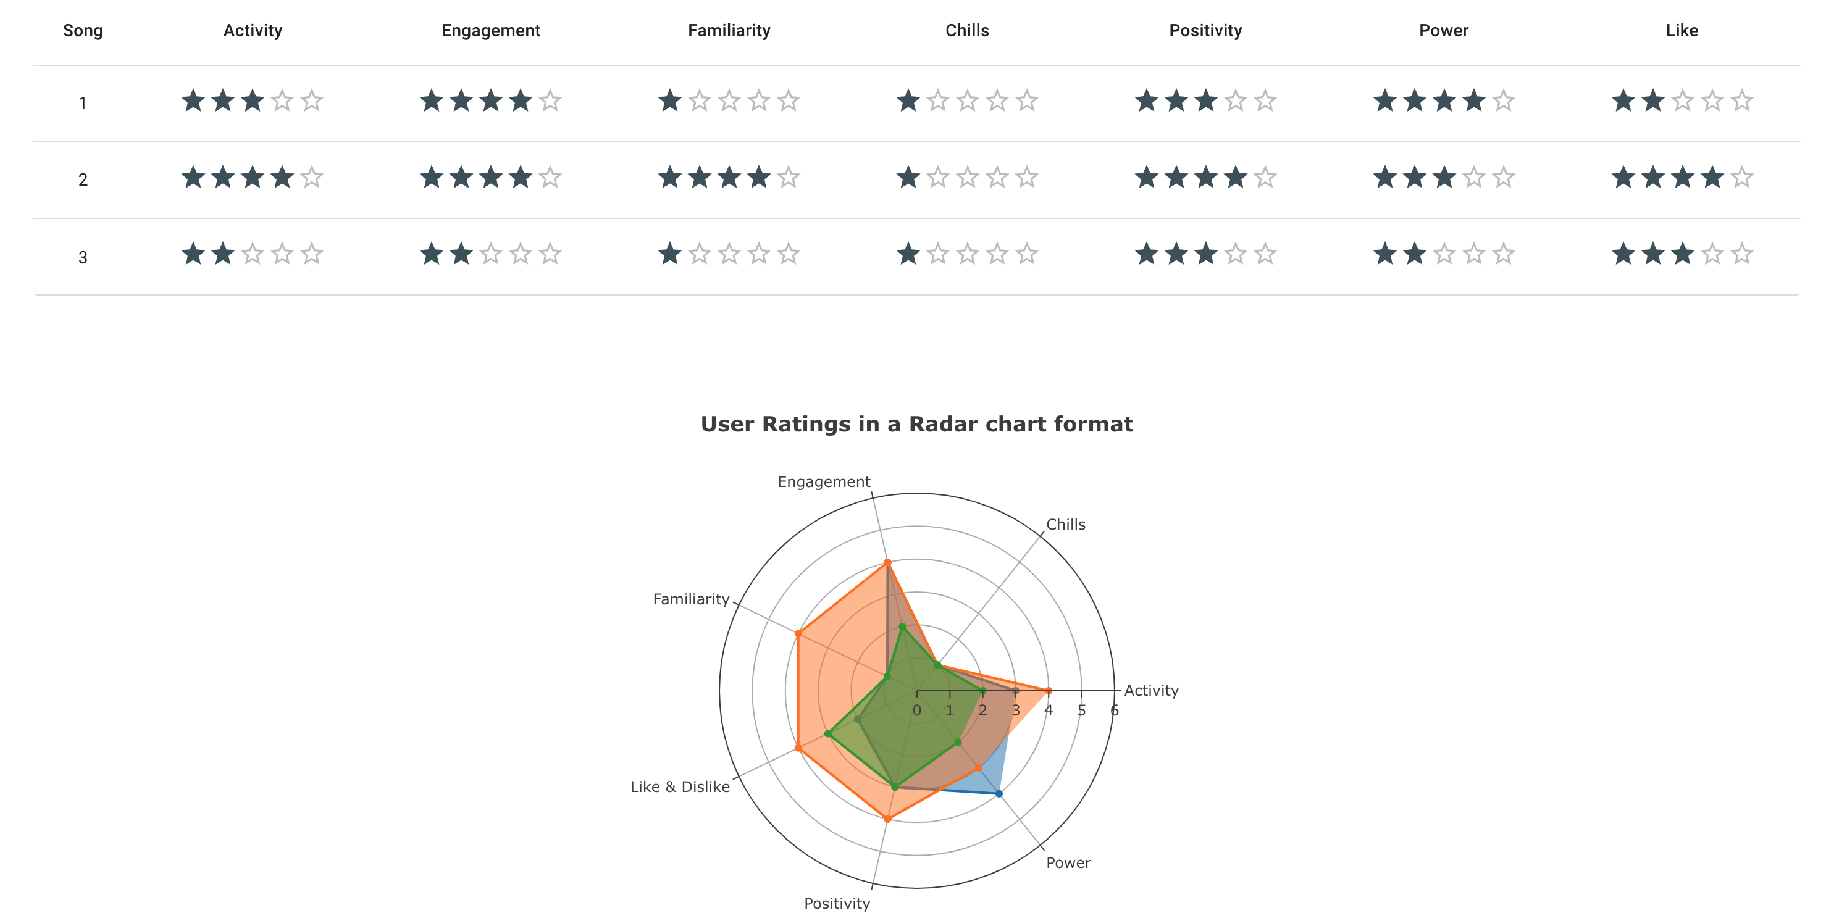
Task: Click the green Like & Dislike point
Action: [827, 734]
